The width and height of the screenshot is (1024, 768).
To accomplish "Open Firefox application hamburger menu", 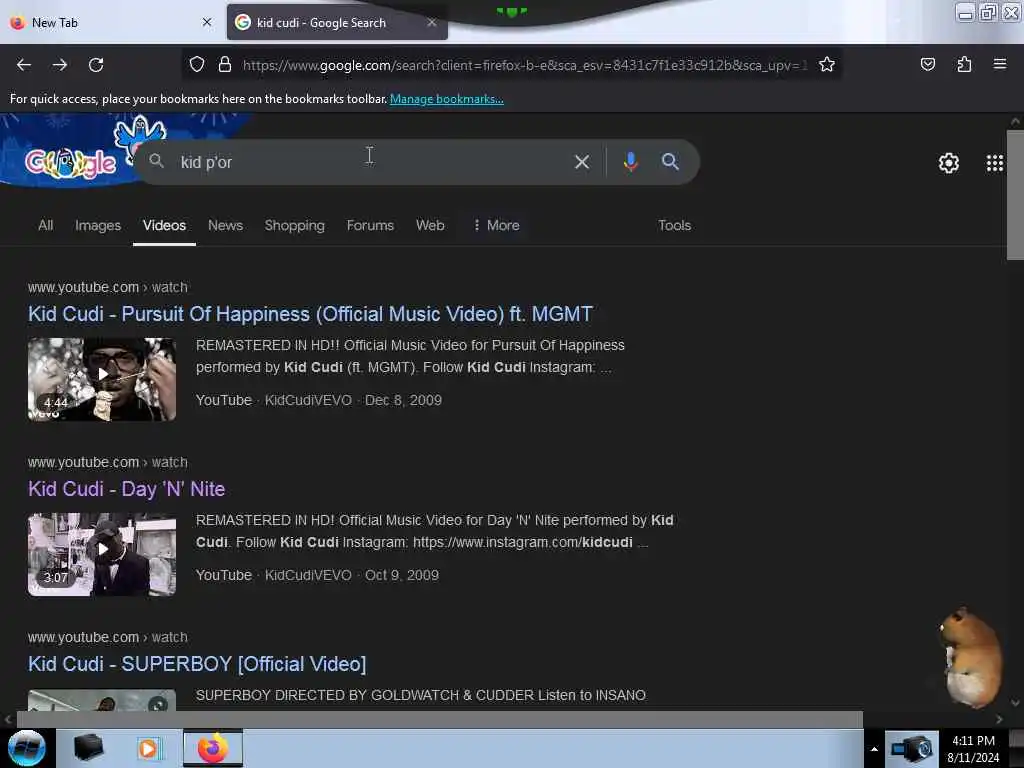I will pyautogui.click(x=1000, y=64).
